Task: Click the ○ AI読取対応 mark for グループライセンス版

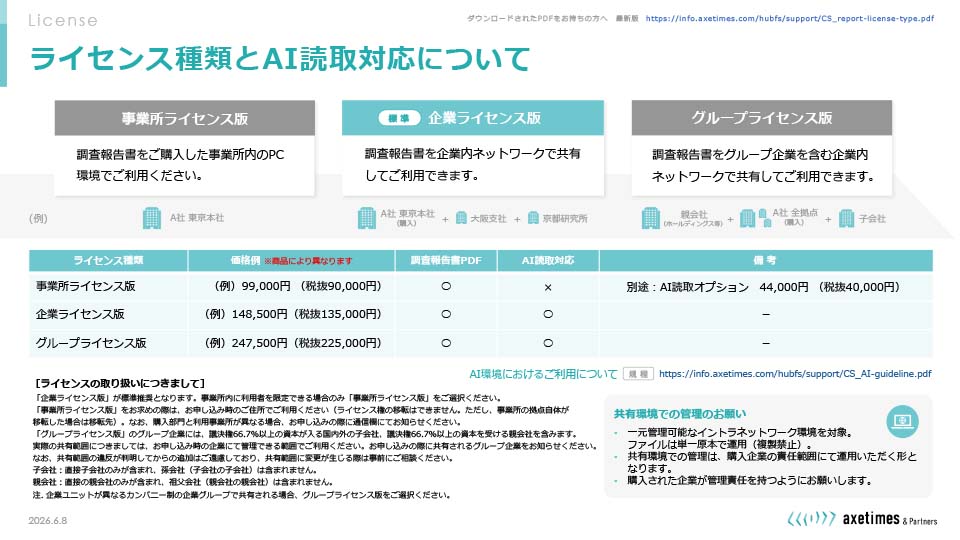Action: (x=548, y=343)
